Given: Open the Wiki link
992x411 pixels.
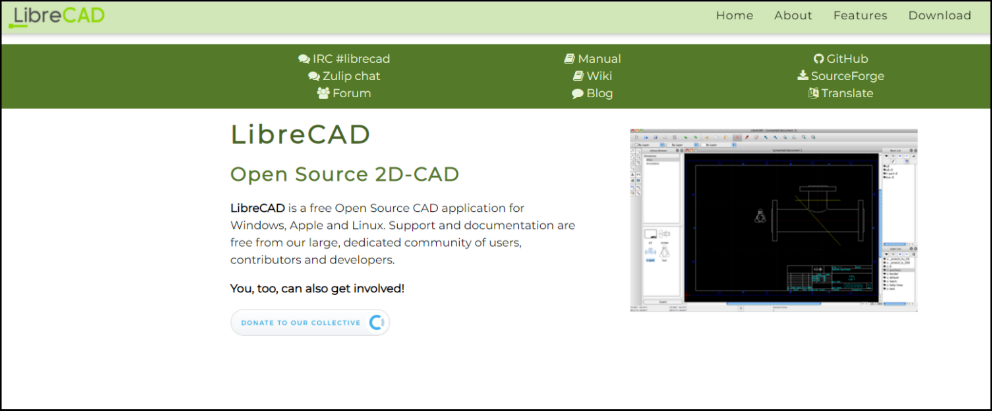Looking at the screenshot, I should (599, 76).
